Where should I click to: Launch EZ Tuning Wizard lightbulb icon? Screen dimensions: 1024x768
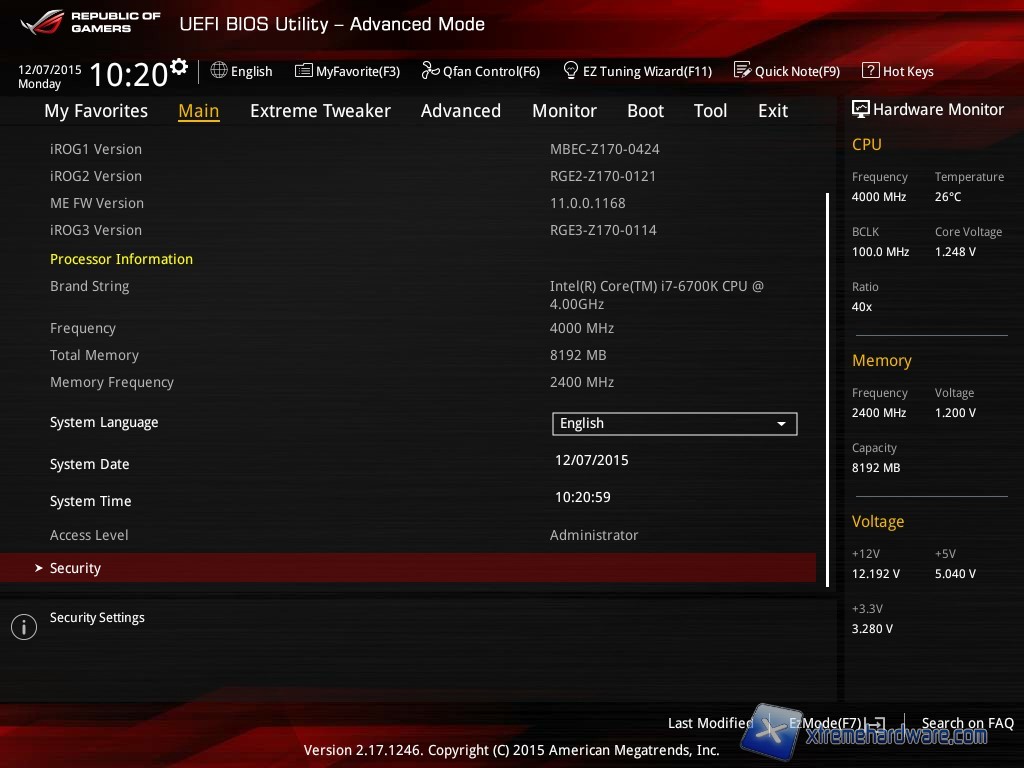click(571, 71)
